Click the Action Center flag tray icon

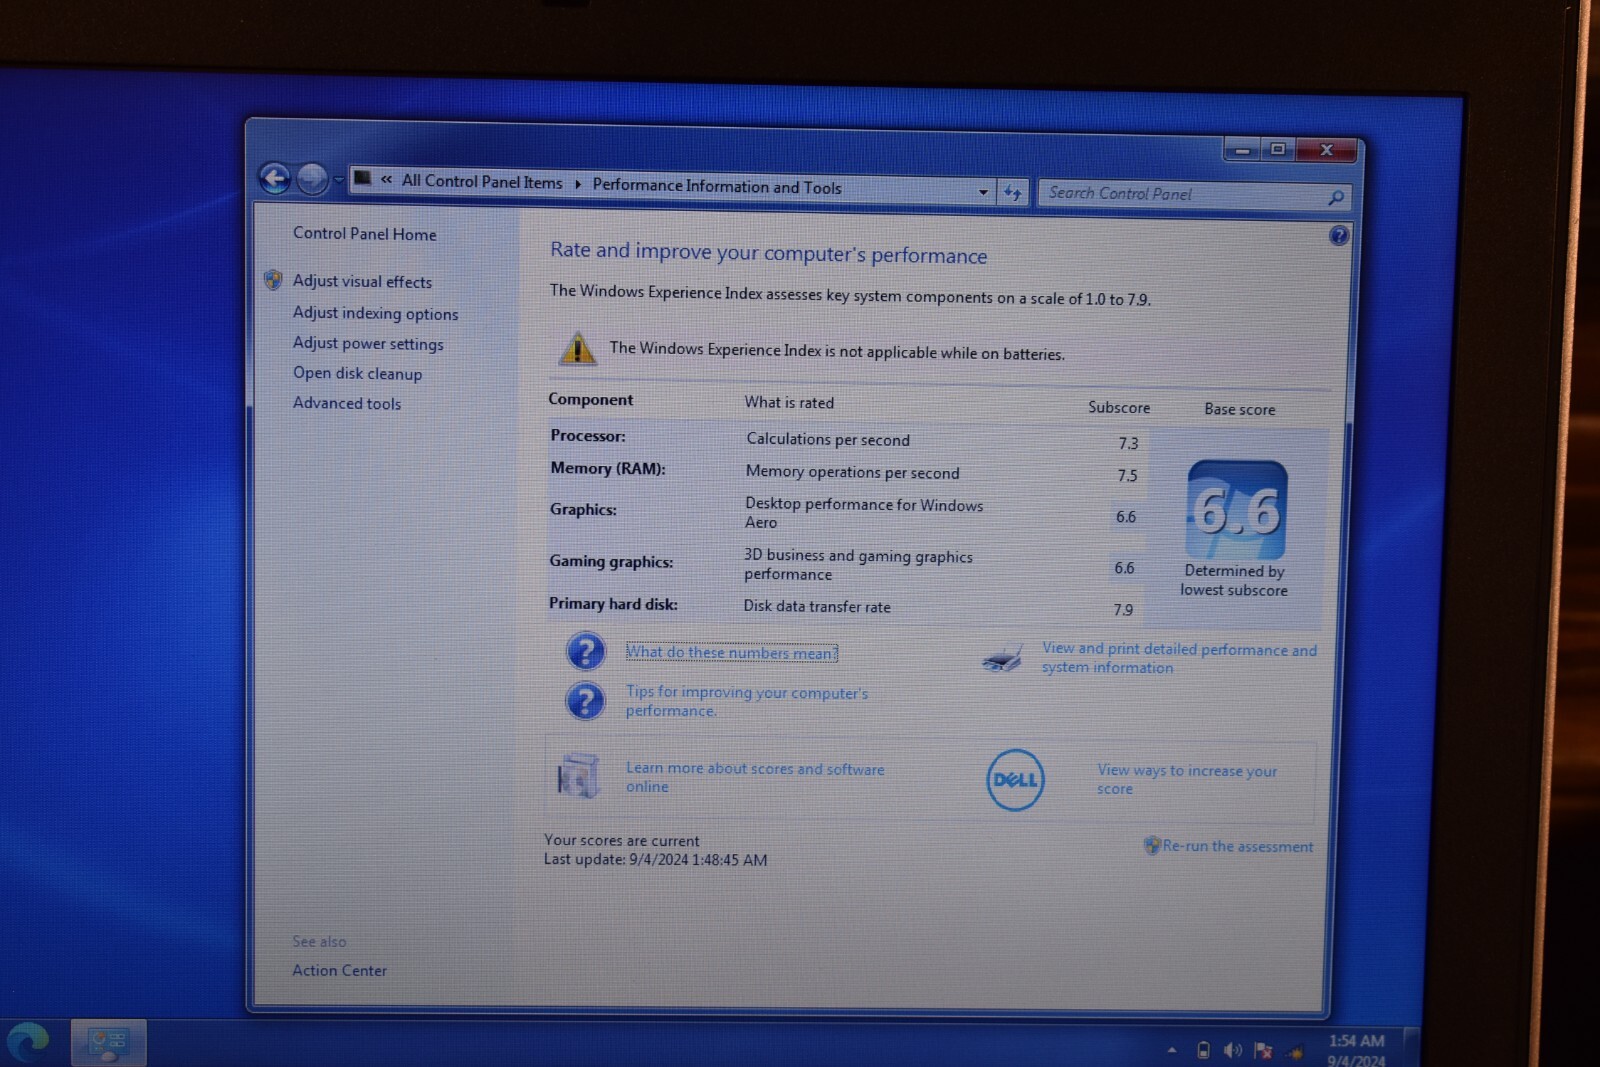pos(1263,1051)
